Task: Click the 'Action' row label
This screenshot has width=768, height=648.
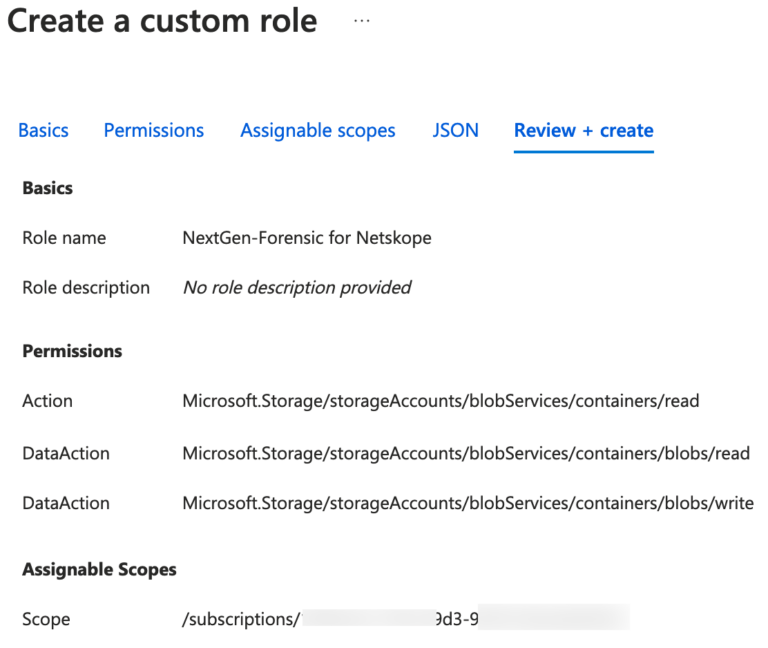Action: click(47, 401)
